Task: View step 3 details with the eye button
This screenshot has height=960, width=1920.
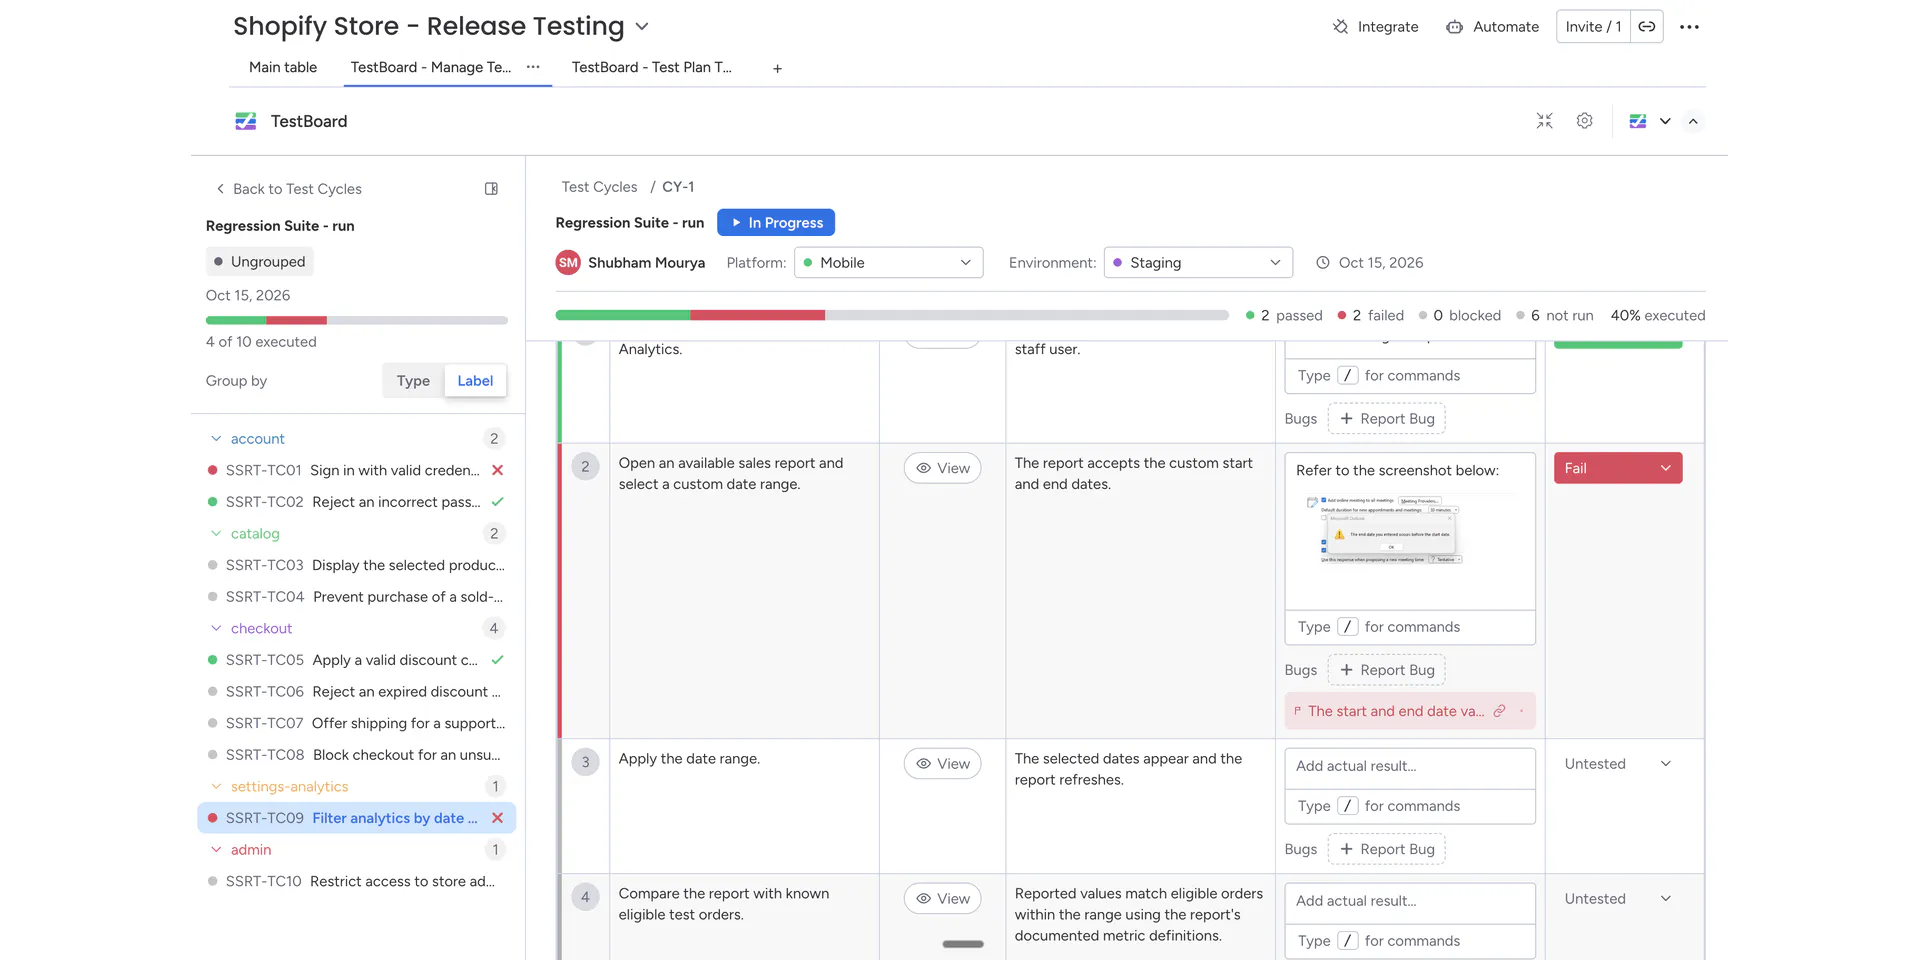Action: (x=942, y=764)
